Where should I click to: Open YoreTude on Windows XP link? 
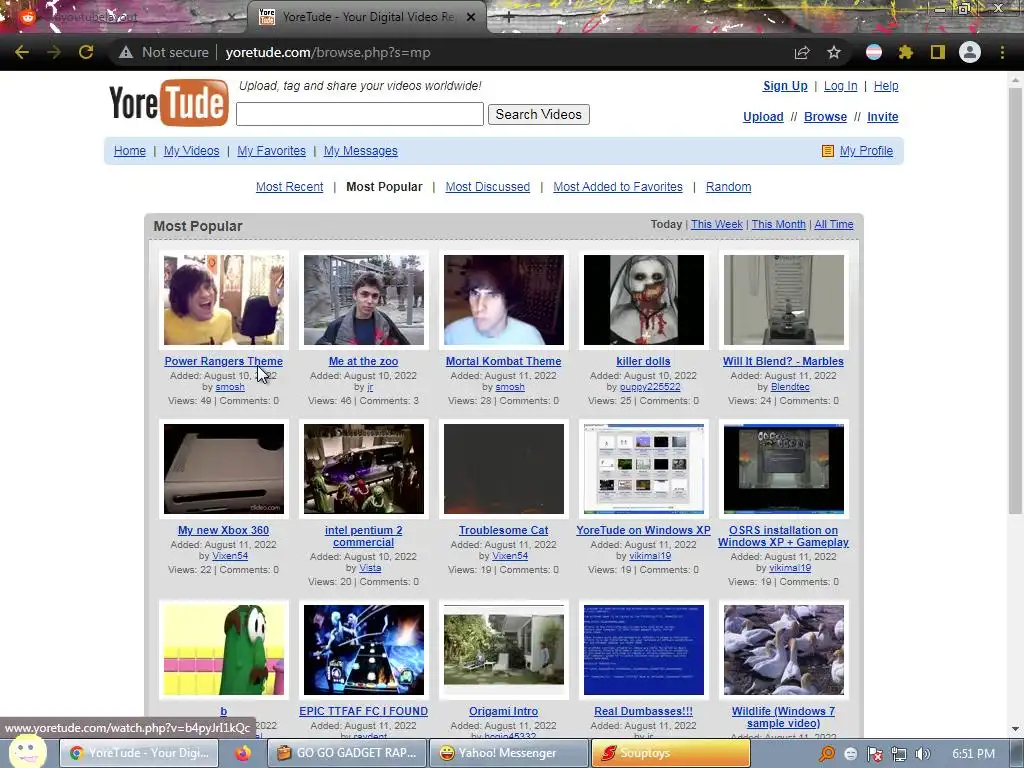pyautogui.click(x=643, y=530)
